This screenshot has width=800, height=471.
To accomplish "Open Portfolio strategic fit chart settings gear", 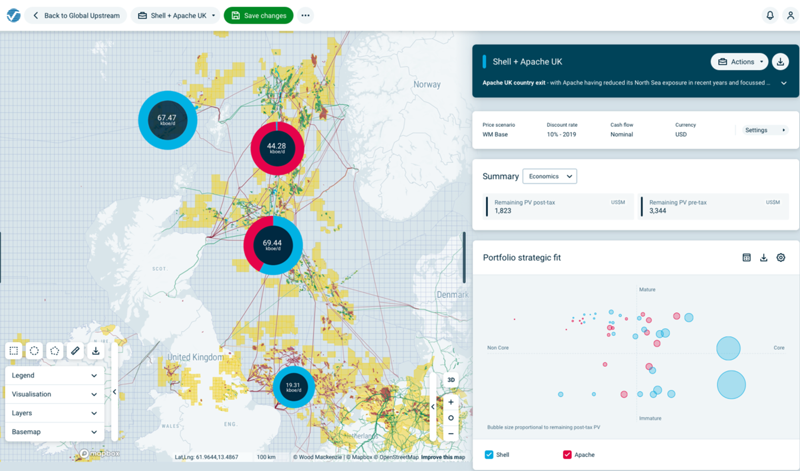I will (x=781, y=258).
